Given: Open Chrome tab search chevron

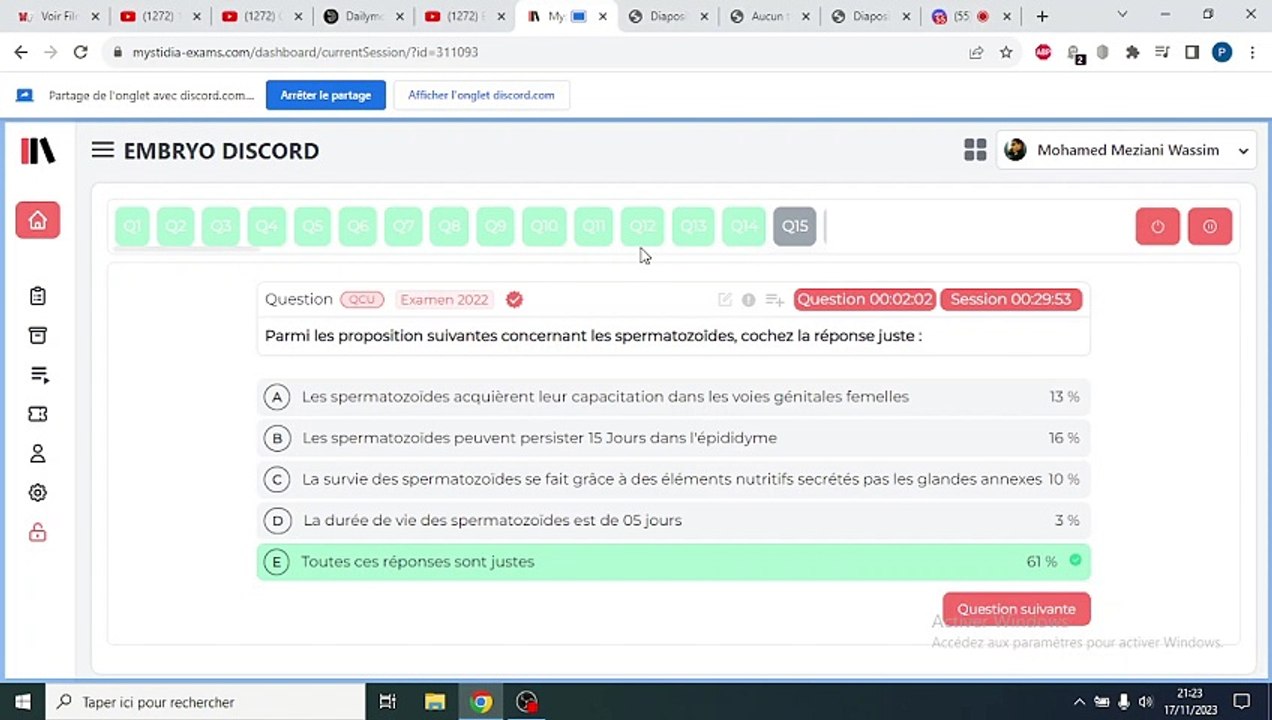Looking at the screenshot, I should pyautogui.click(x=1122, y=15).
